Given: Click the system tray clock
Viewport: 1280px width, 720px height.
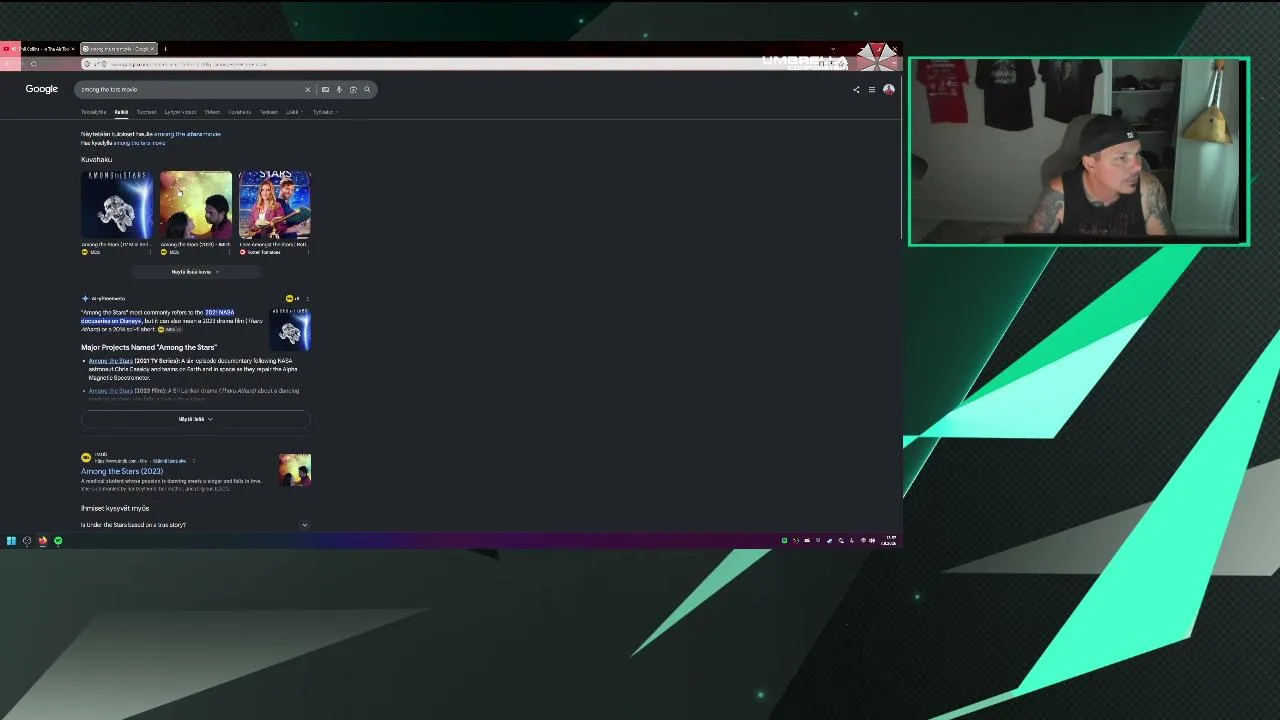Looking at the screenshot, I should 888,541.
